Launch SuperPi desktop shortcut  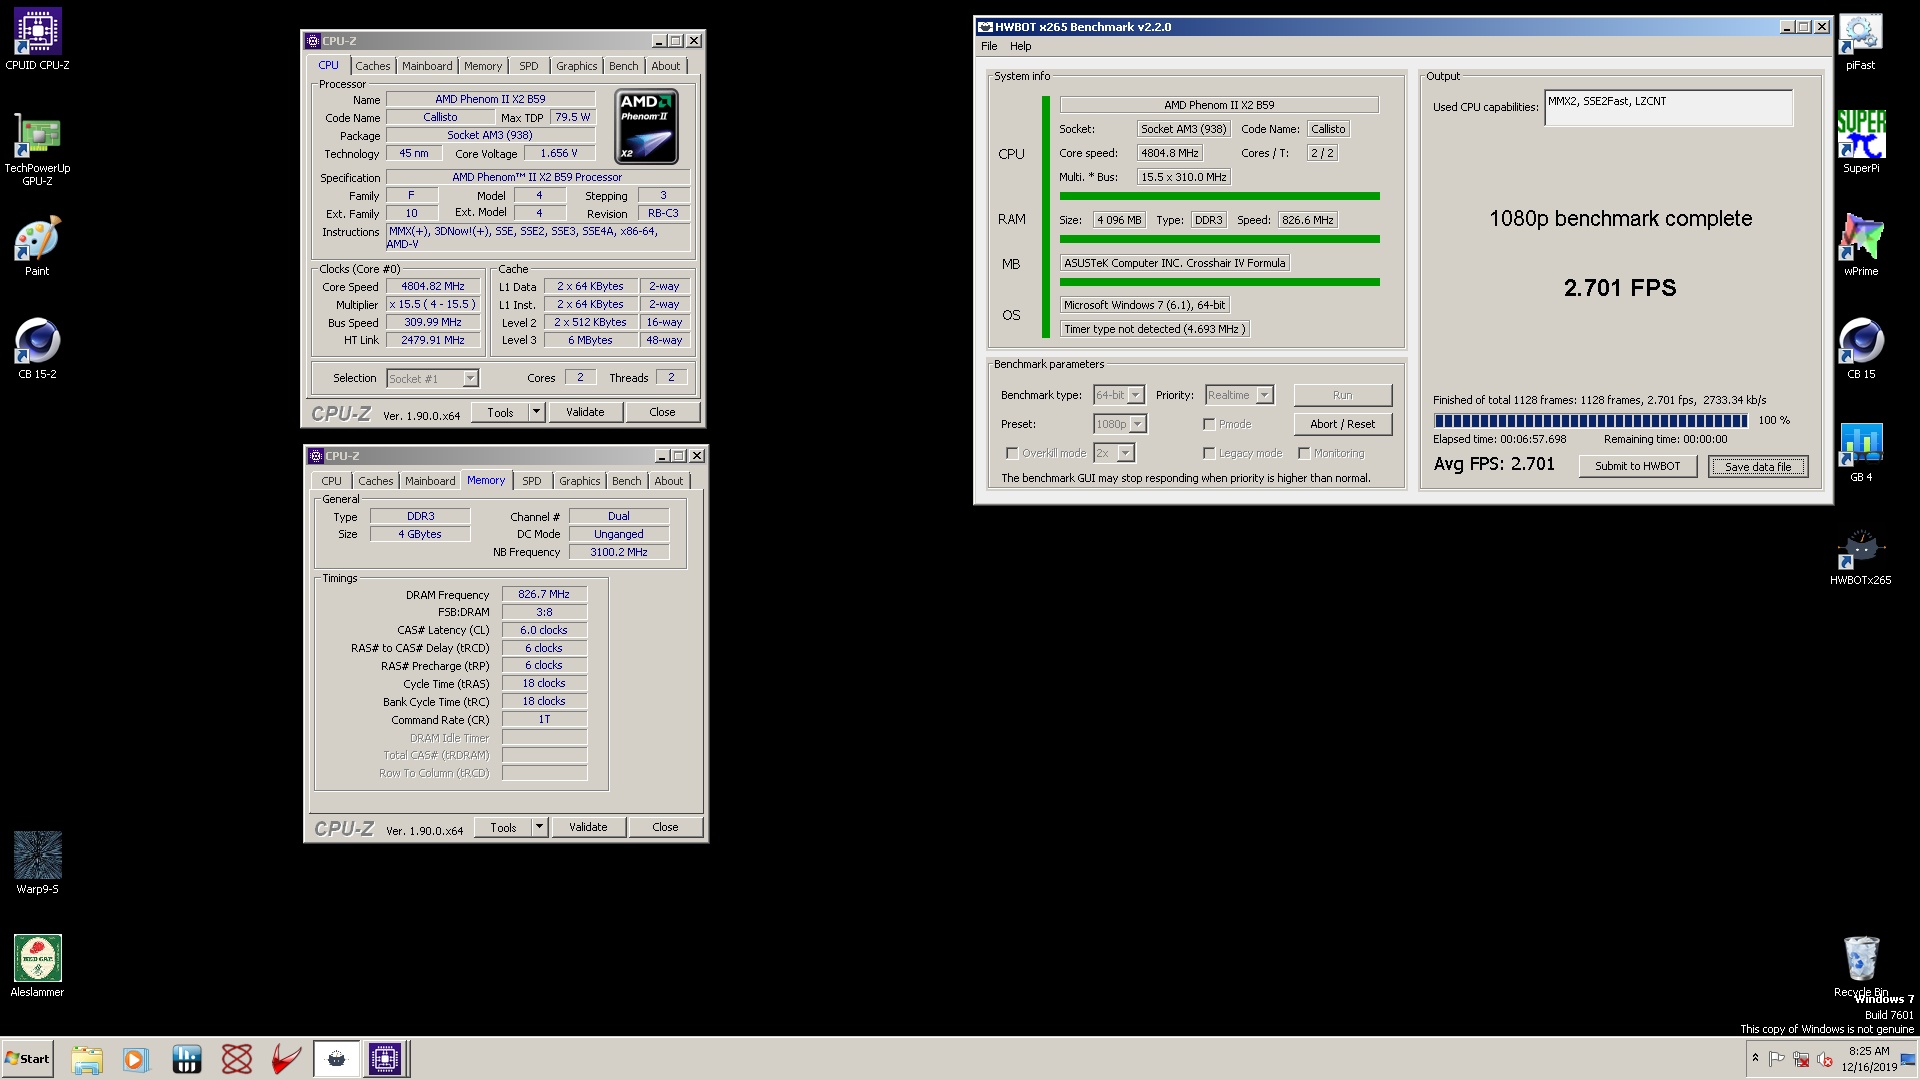coord(1860,142)
